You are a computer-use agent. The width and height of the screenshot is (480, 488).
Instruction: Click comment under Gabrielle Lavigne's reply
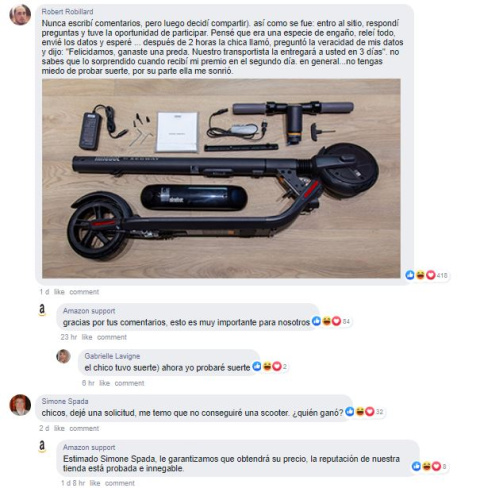pos(129,383)
